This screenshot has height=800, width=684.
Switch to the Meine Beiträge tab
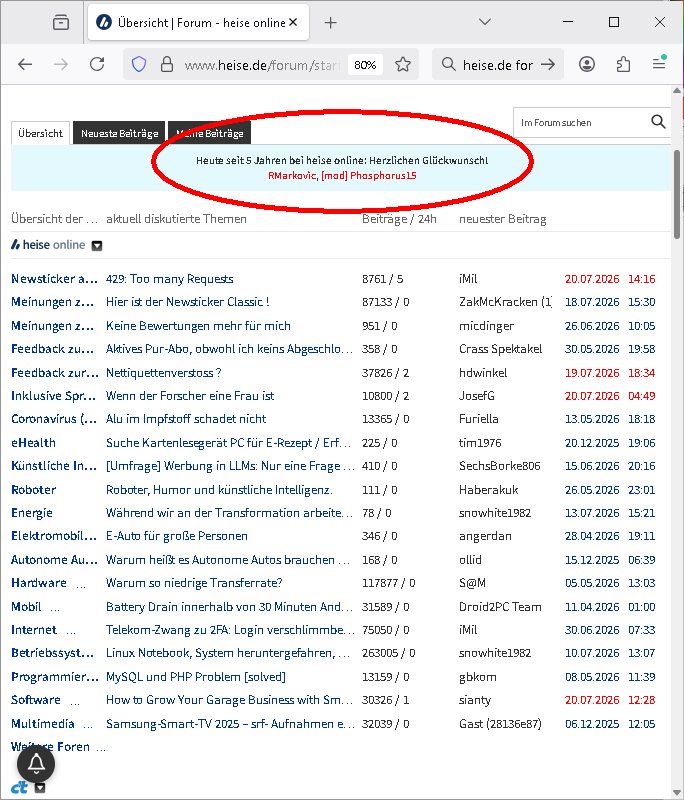point(210,134)
